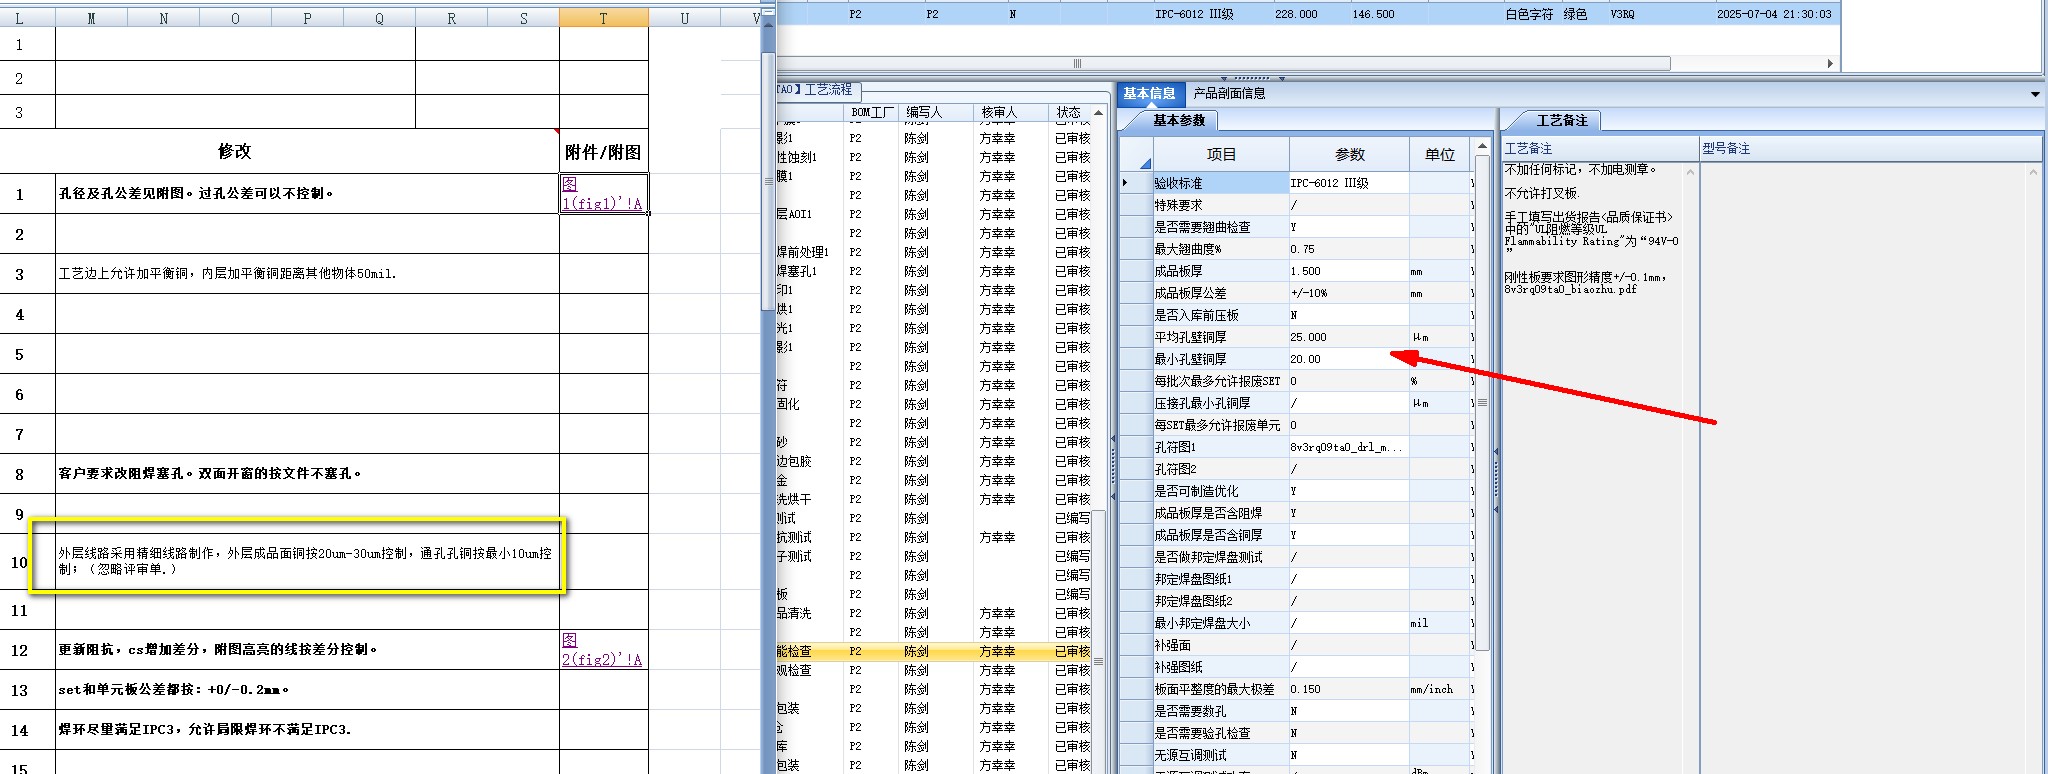Select the 特殊要求 parameter row
The height and width of the screenshot is (774, 2048).
[x=1295, y=205]
